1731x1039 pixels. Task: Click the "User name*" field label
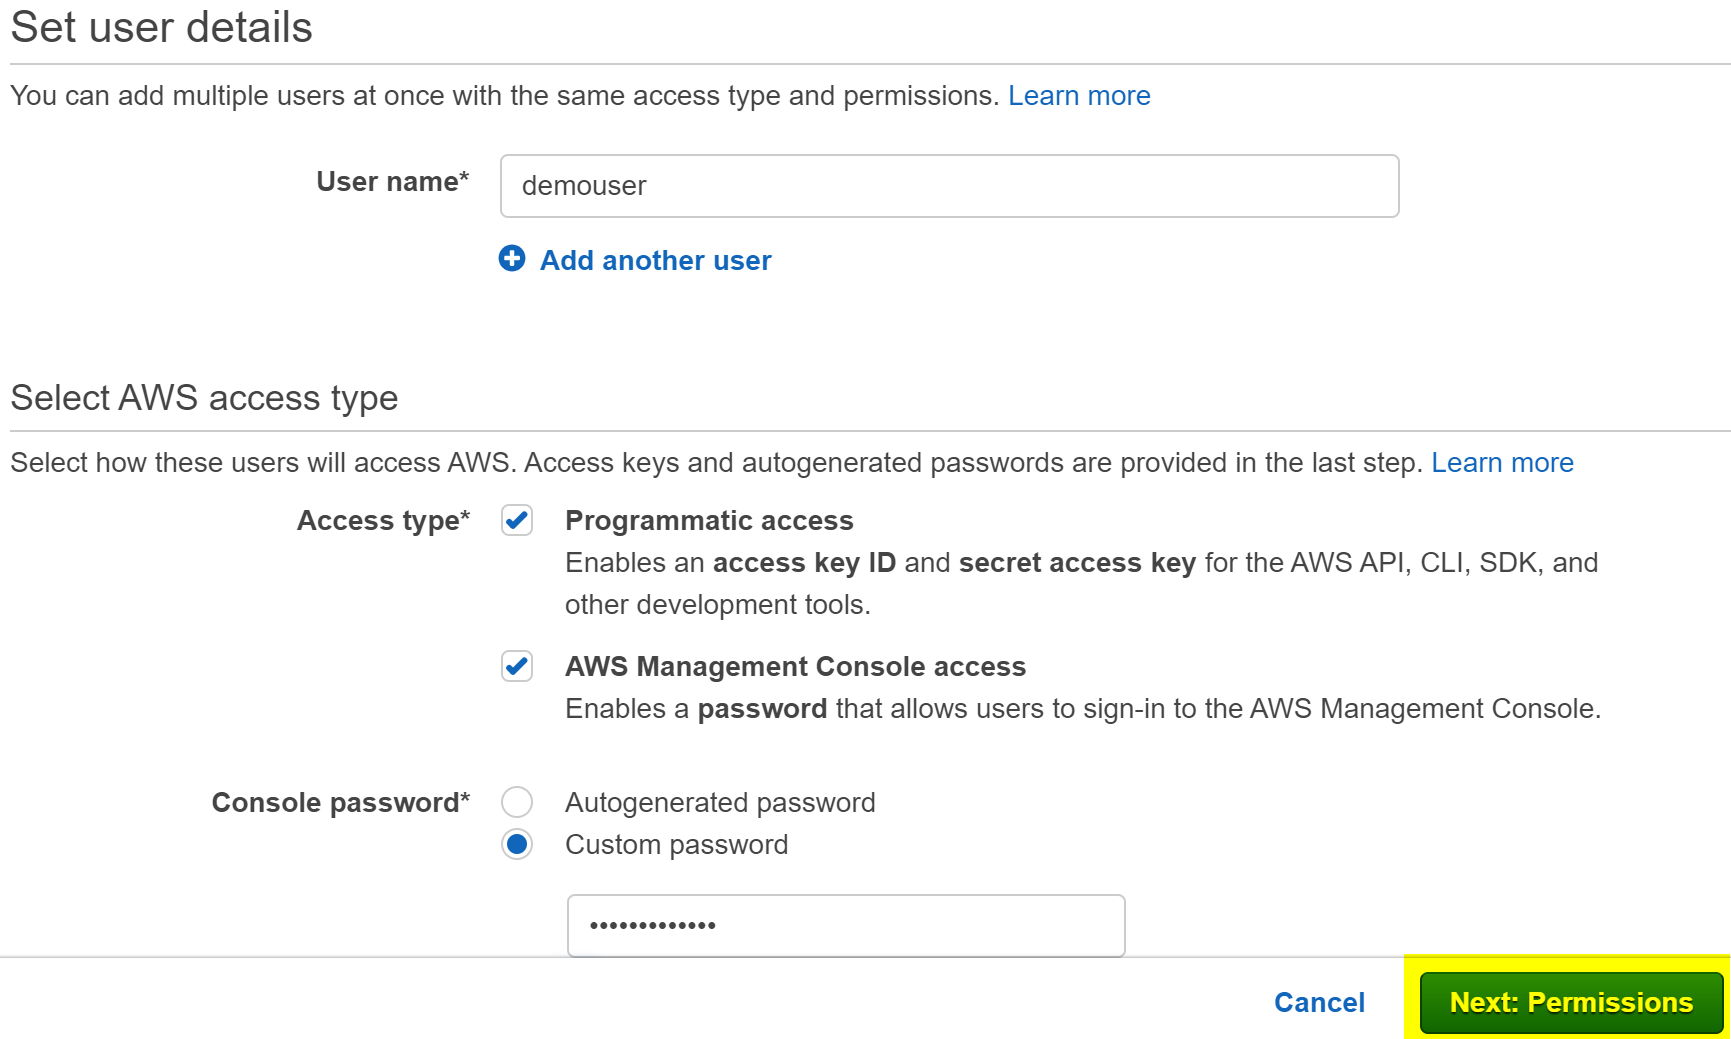[x=392, y=182]
